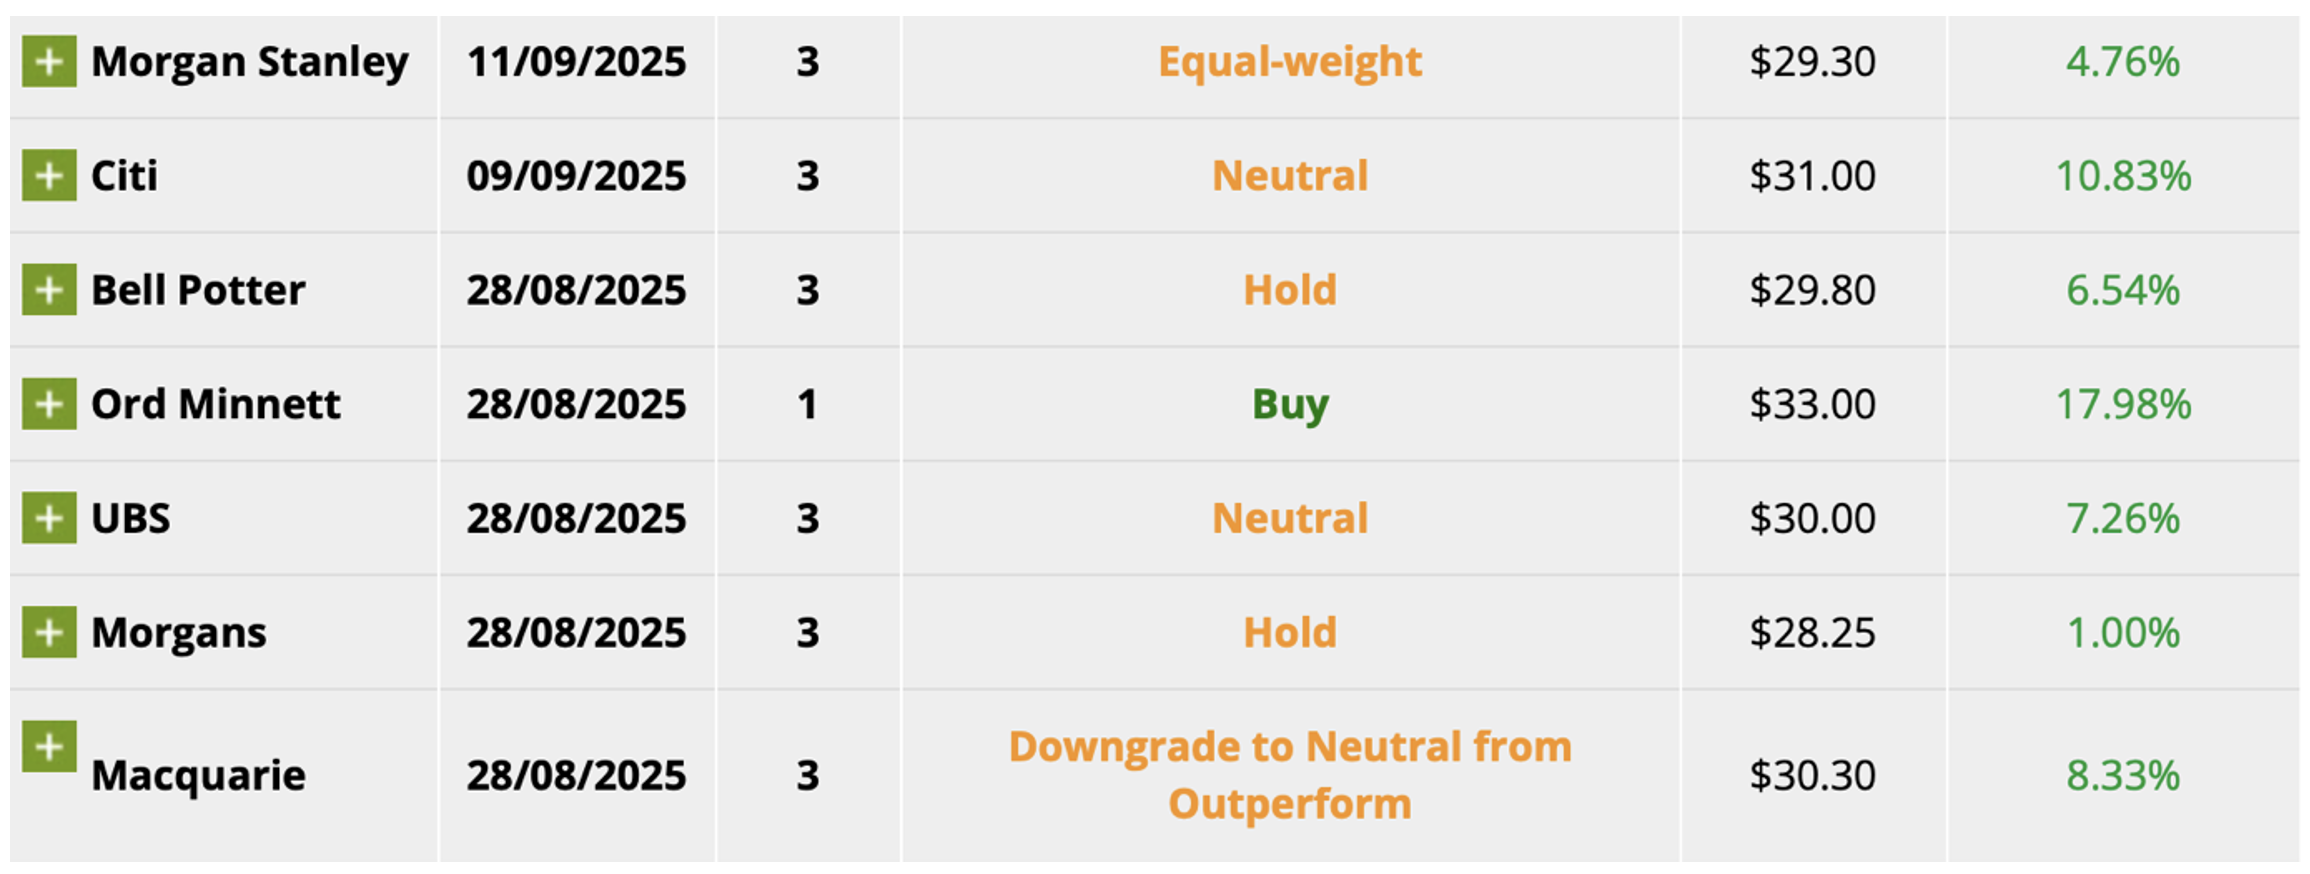
Task: Open Ord Minnett details with plus icon
Action: 49,404
